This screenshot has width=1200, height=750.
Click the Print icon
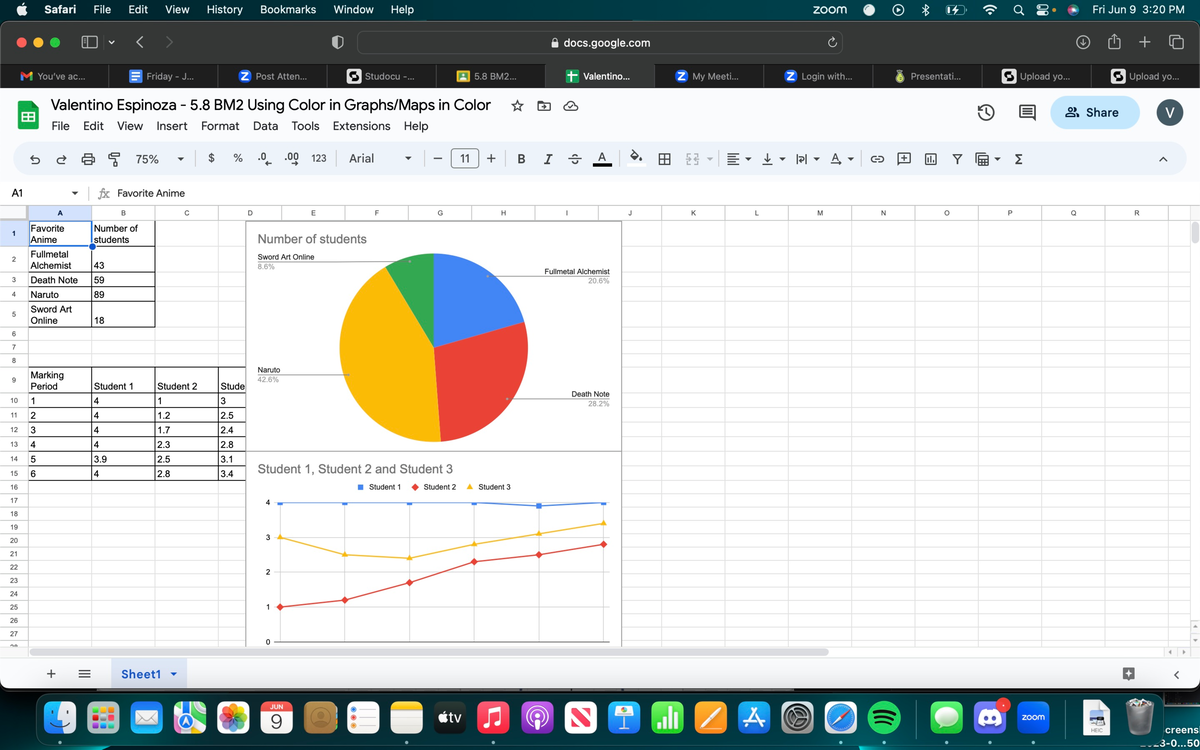(x=88, y=158)
